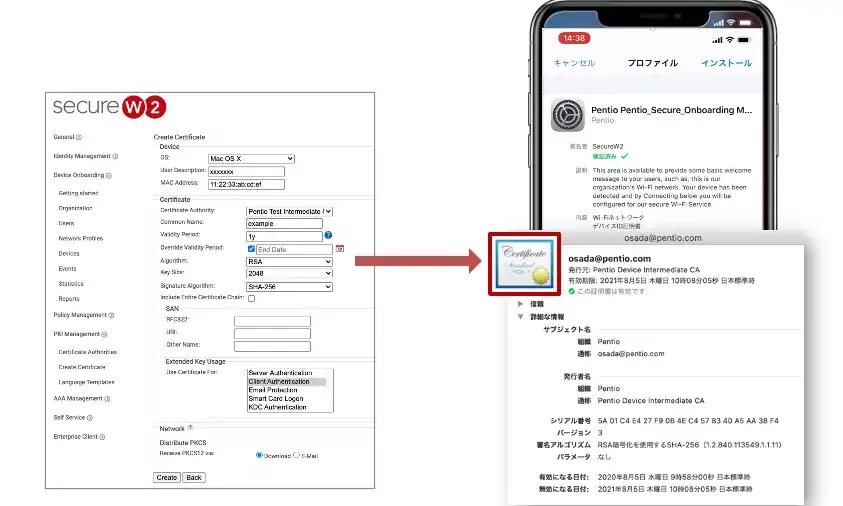Click the Network section info icon
Image resolution: width=843 pixels, height=506 pixels.
click(x=190, y=427)
